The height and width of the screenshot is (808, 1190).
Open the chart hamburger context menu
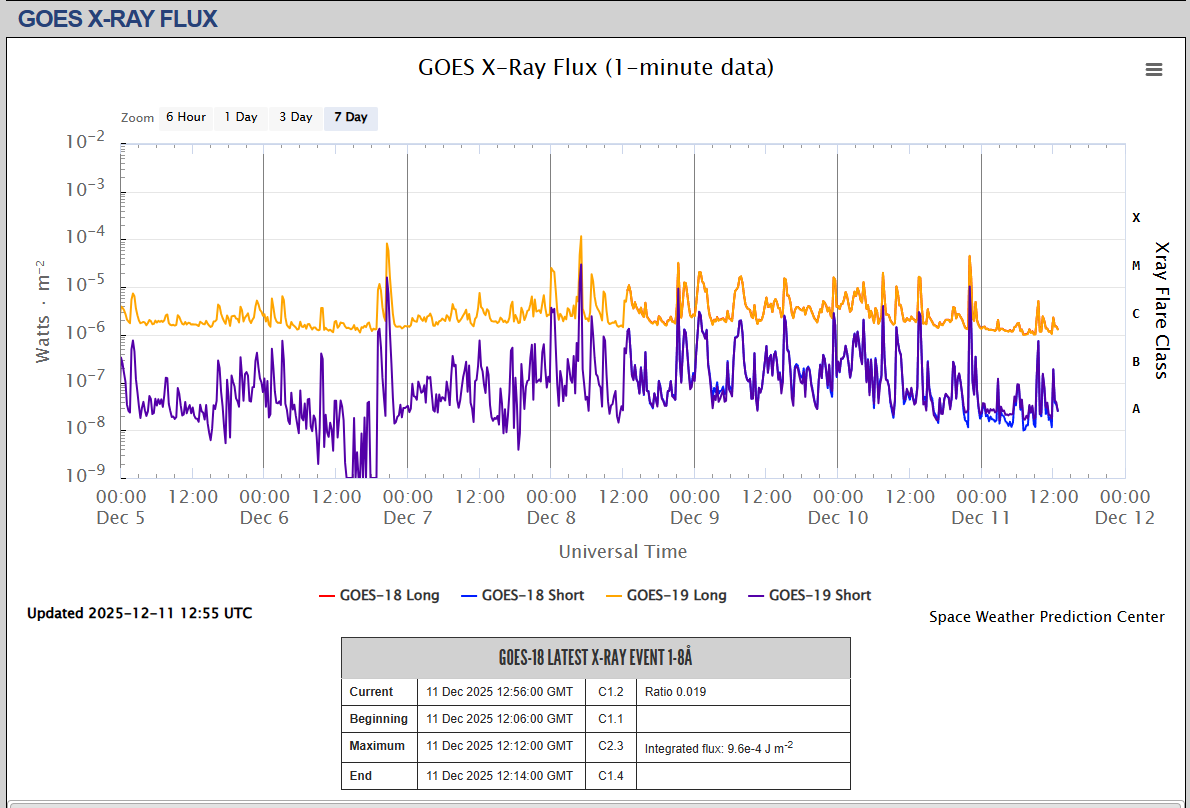(x=1153, y=69)
